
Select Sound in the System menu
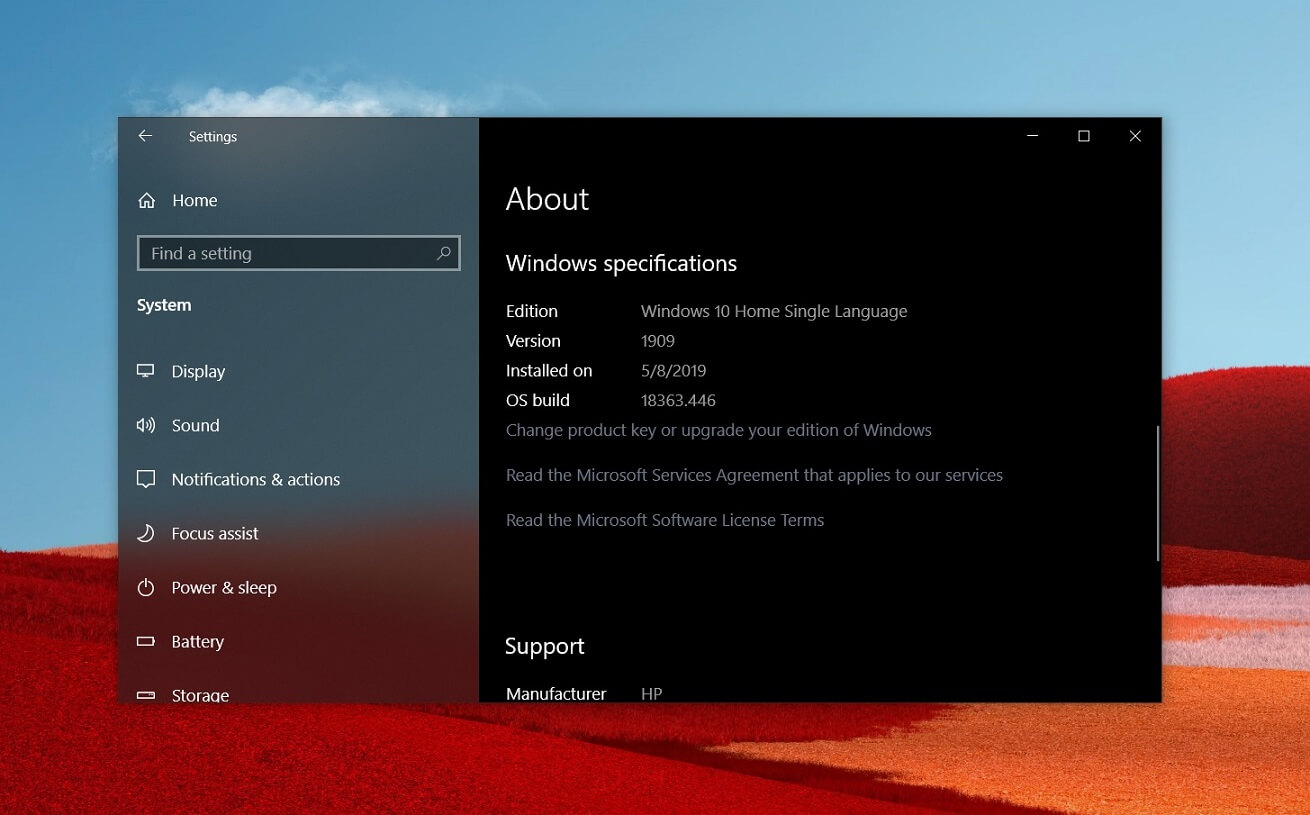(x=195, y=424)
